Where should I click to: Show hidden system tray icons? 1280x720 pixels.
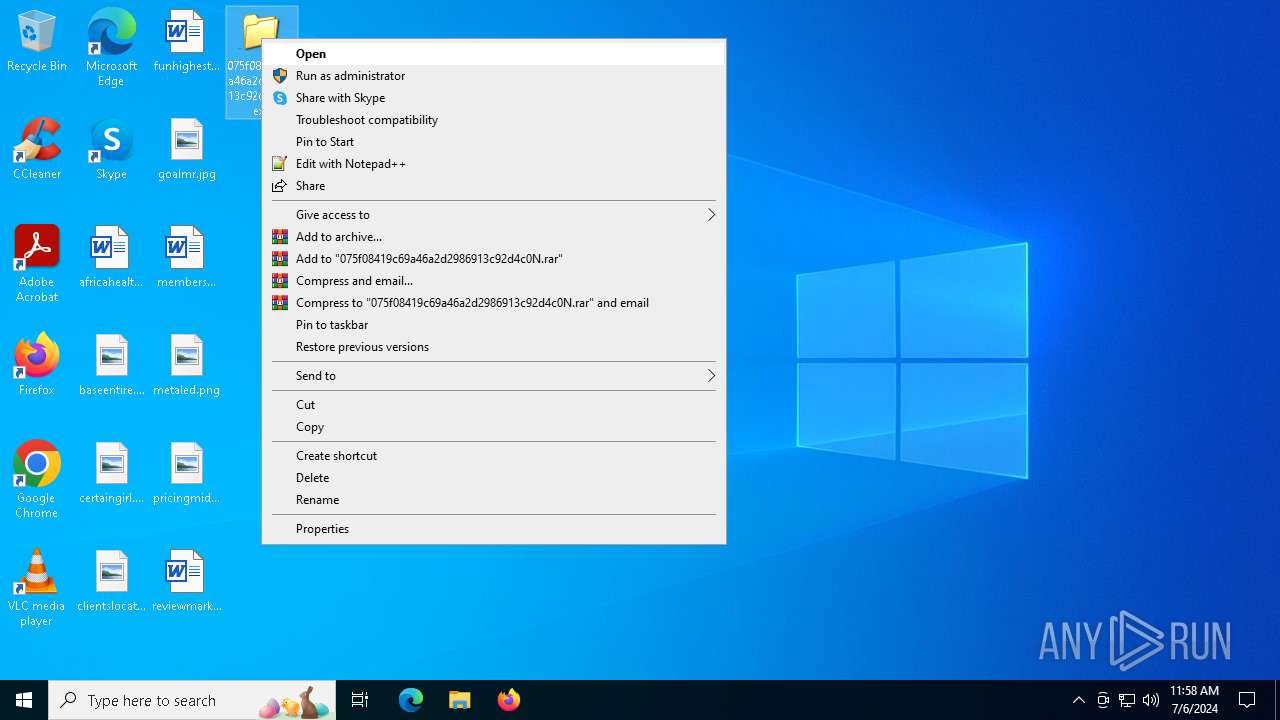point(1078,700)
